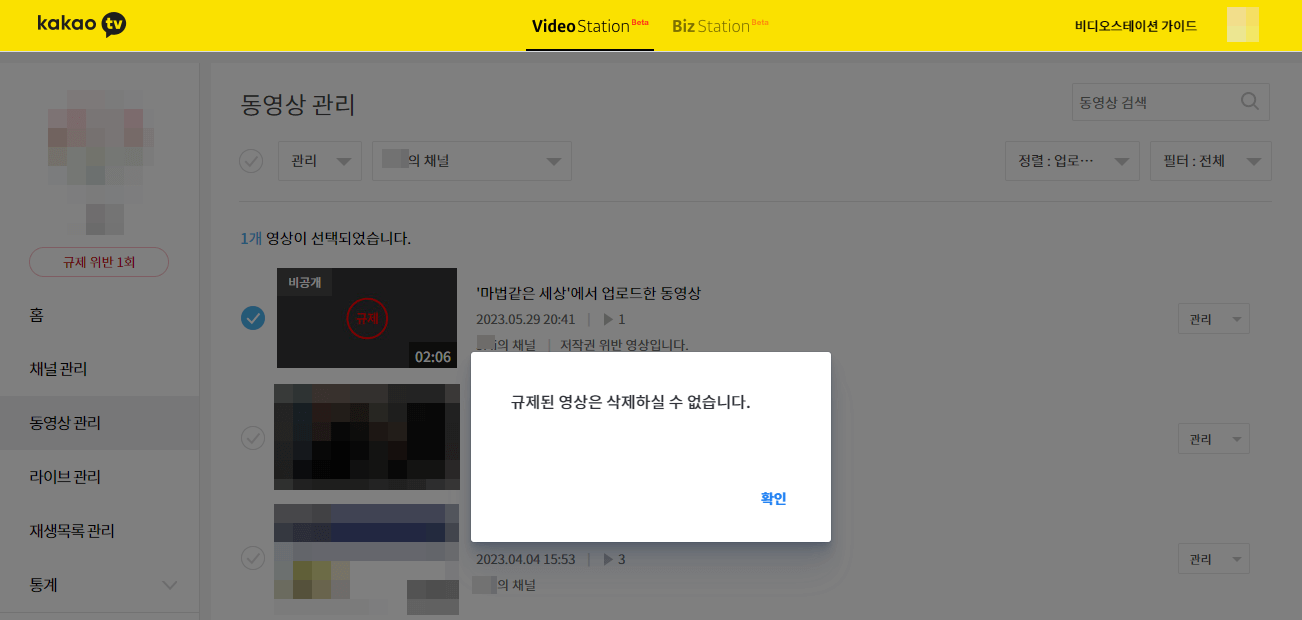Check the second video's selection circle
Image resolution: width=1302 pixels, height=620 pixels.
tap(252, 438)
